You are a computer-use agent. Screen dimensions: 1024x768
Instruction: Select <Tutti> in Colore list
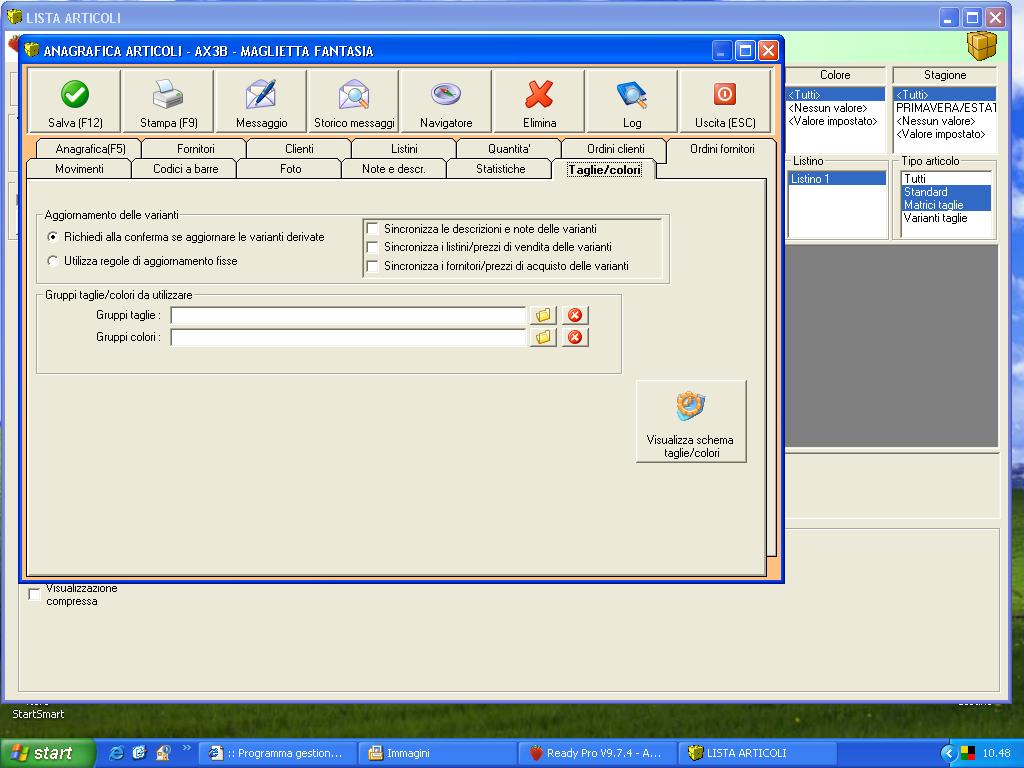[835, 95]
